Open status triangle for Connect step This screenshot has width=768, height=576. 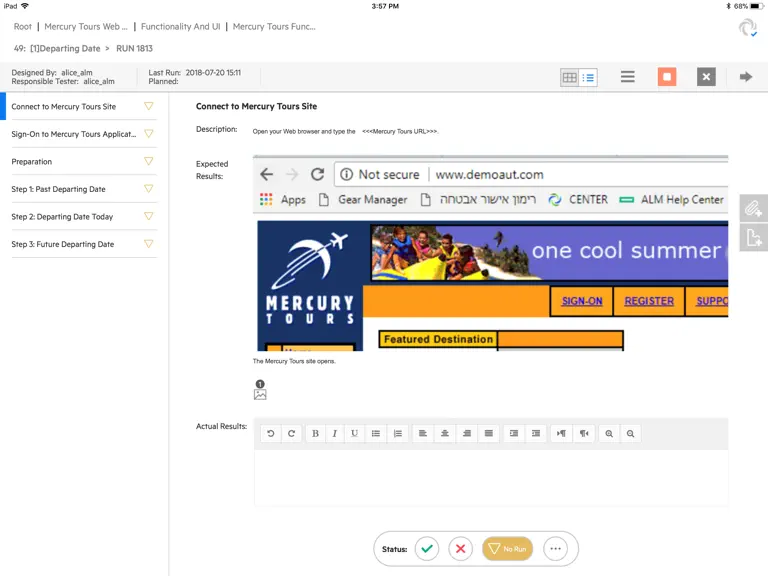pyautogui.click(x=148, y=106)
